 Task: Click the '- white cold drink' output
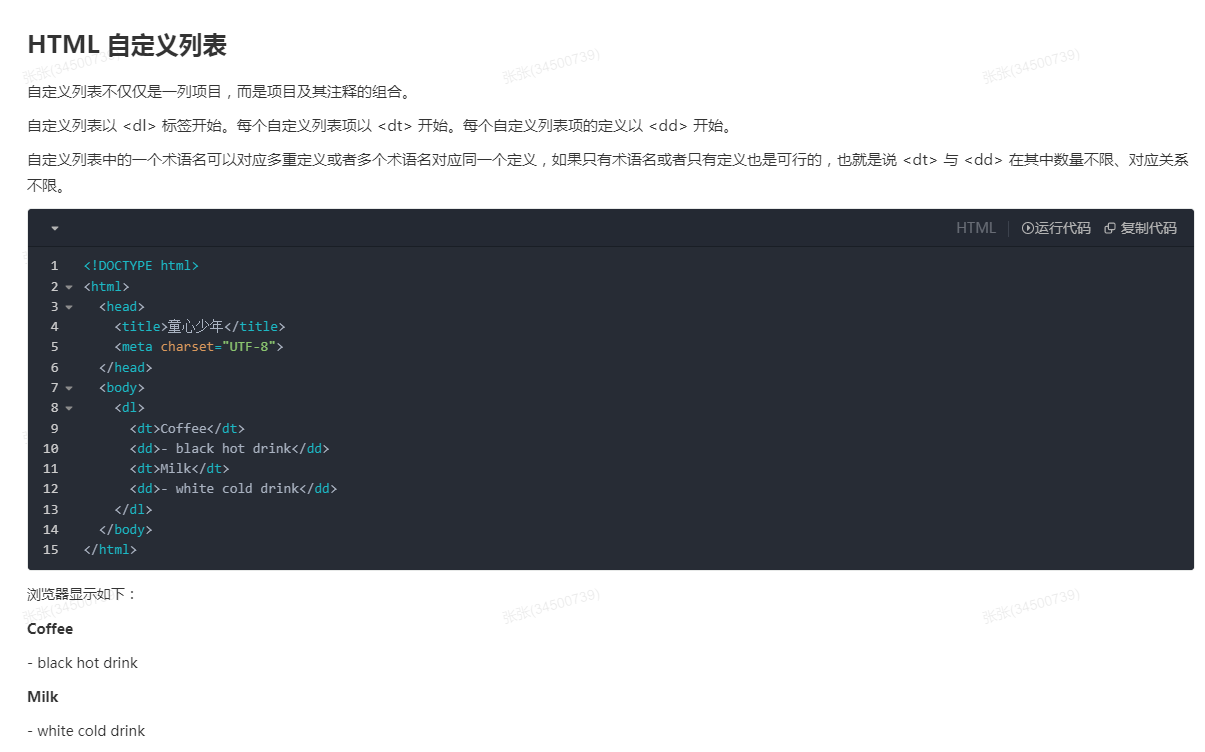pos(86,731)
